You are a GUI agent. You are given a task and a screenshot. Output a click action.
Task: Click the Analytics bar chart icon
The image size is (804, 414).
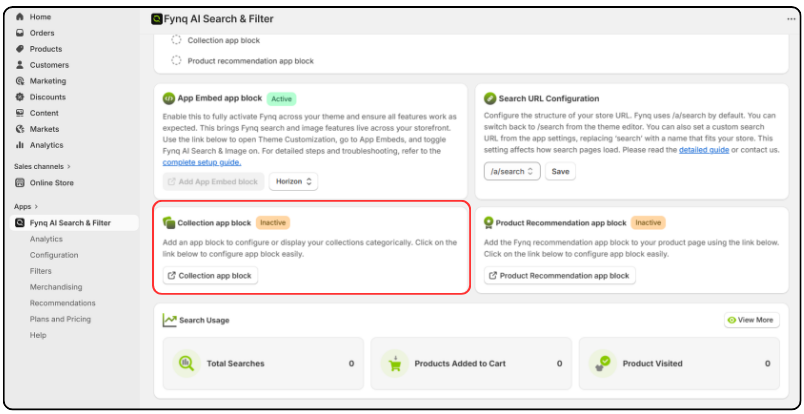point(20,145)
